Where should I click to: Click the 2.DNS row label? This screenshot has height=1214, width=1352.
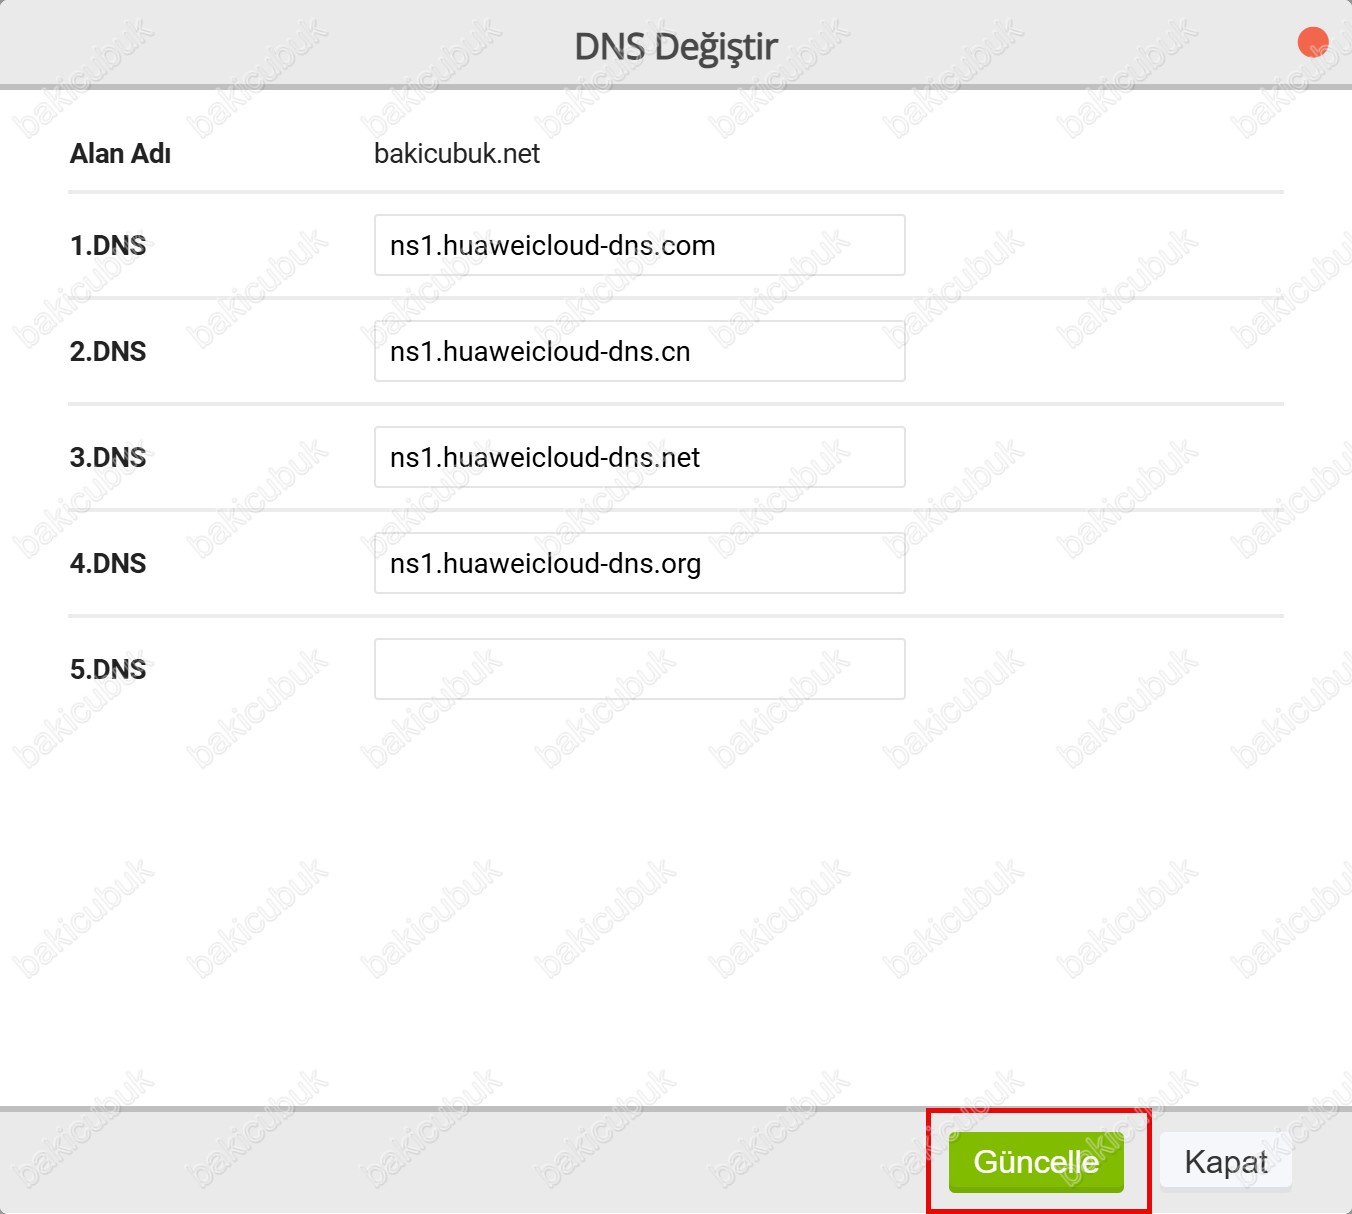(108, 352)
